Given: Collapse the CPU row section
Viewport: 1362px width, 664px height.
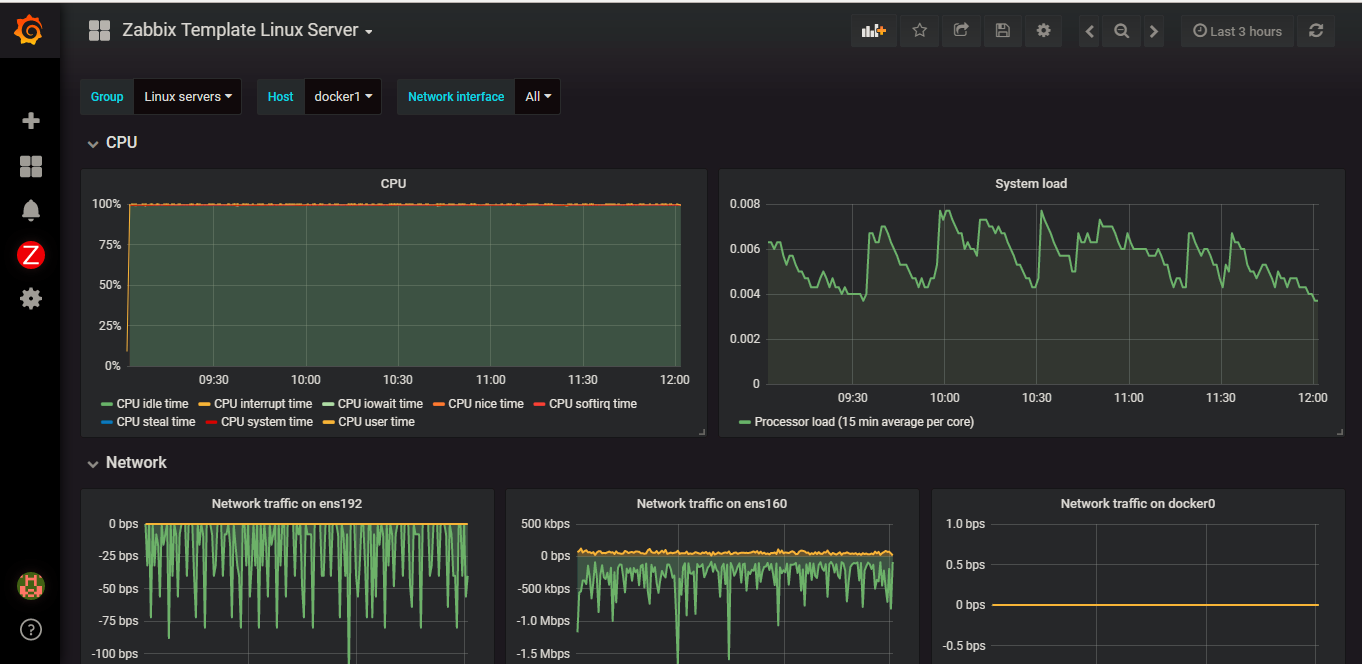Looking at the screenshot, I should (120, 143).
